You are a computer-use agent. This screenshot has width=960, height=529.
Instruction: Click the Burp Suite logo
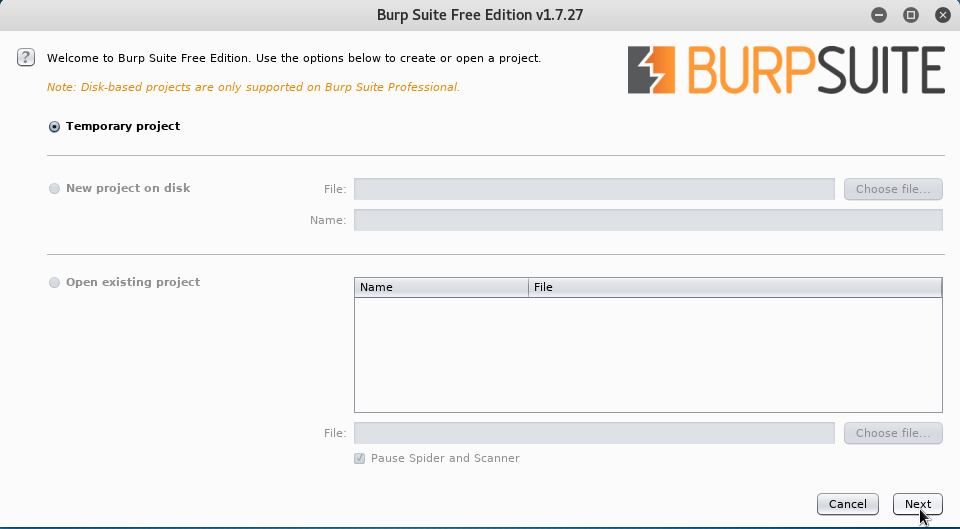tap(786, 70)
